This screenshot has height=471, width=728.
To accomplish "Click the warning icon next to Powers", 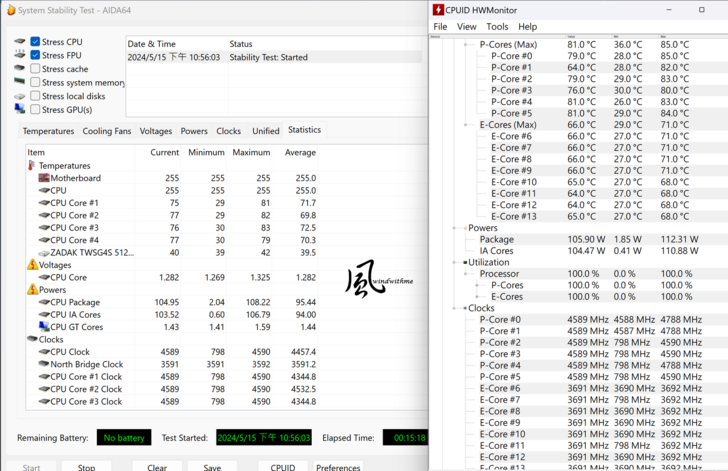I will [32, 290].
